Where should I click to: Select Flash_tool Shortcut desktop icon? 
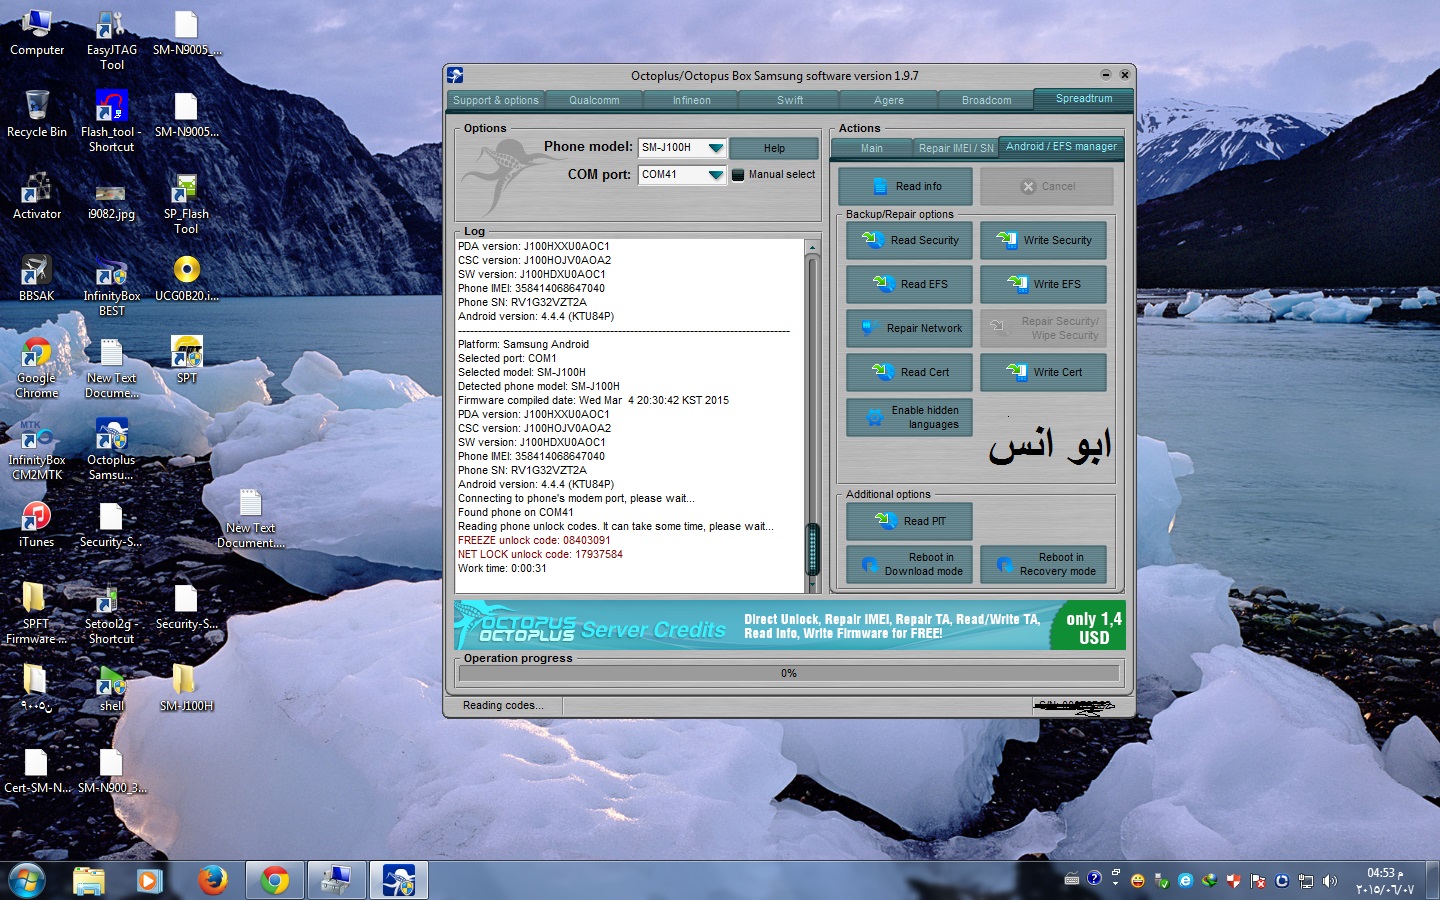(x=111, y=122)
